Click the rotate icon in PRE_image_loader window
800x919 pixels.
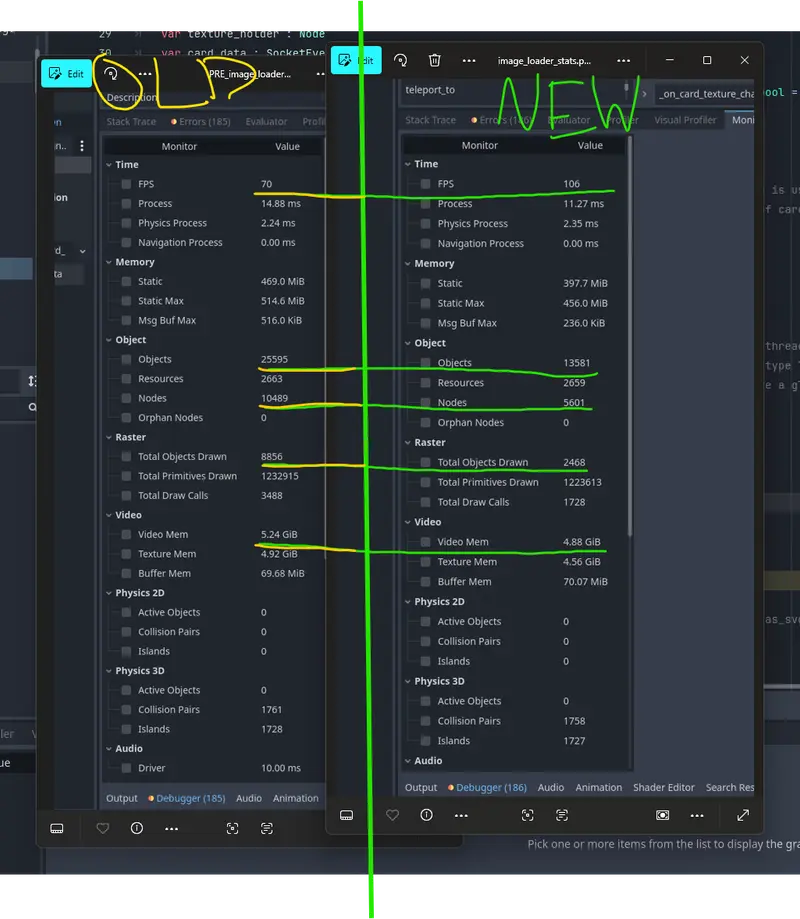[112, 73]
